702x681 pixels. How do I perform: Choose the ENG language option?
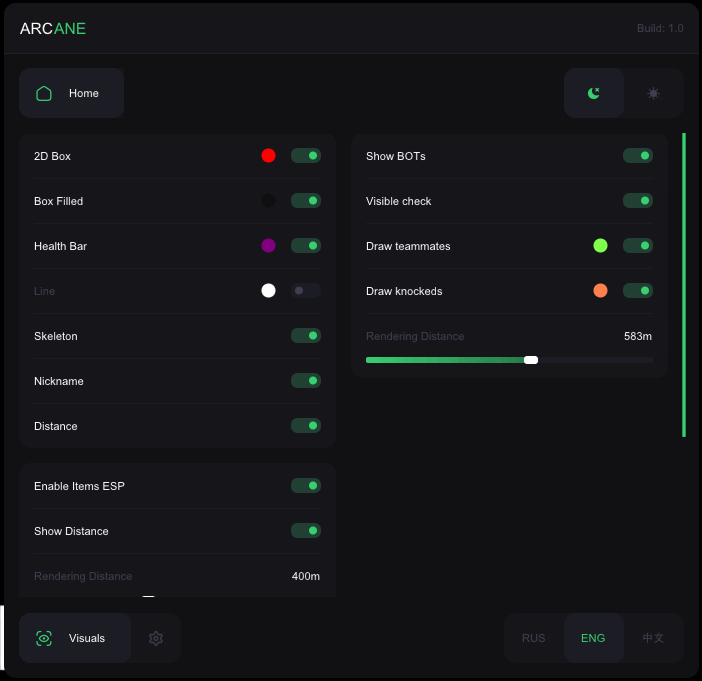pyautogui.click(x=593, y=638)
